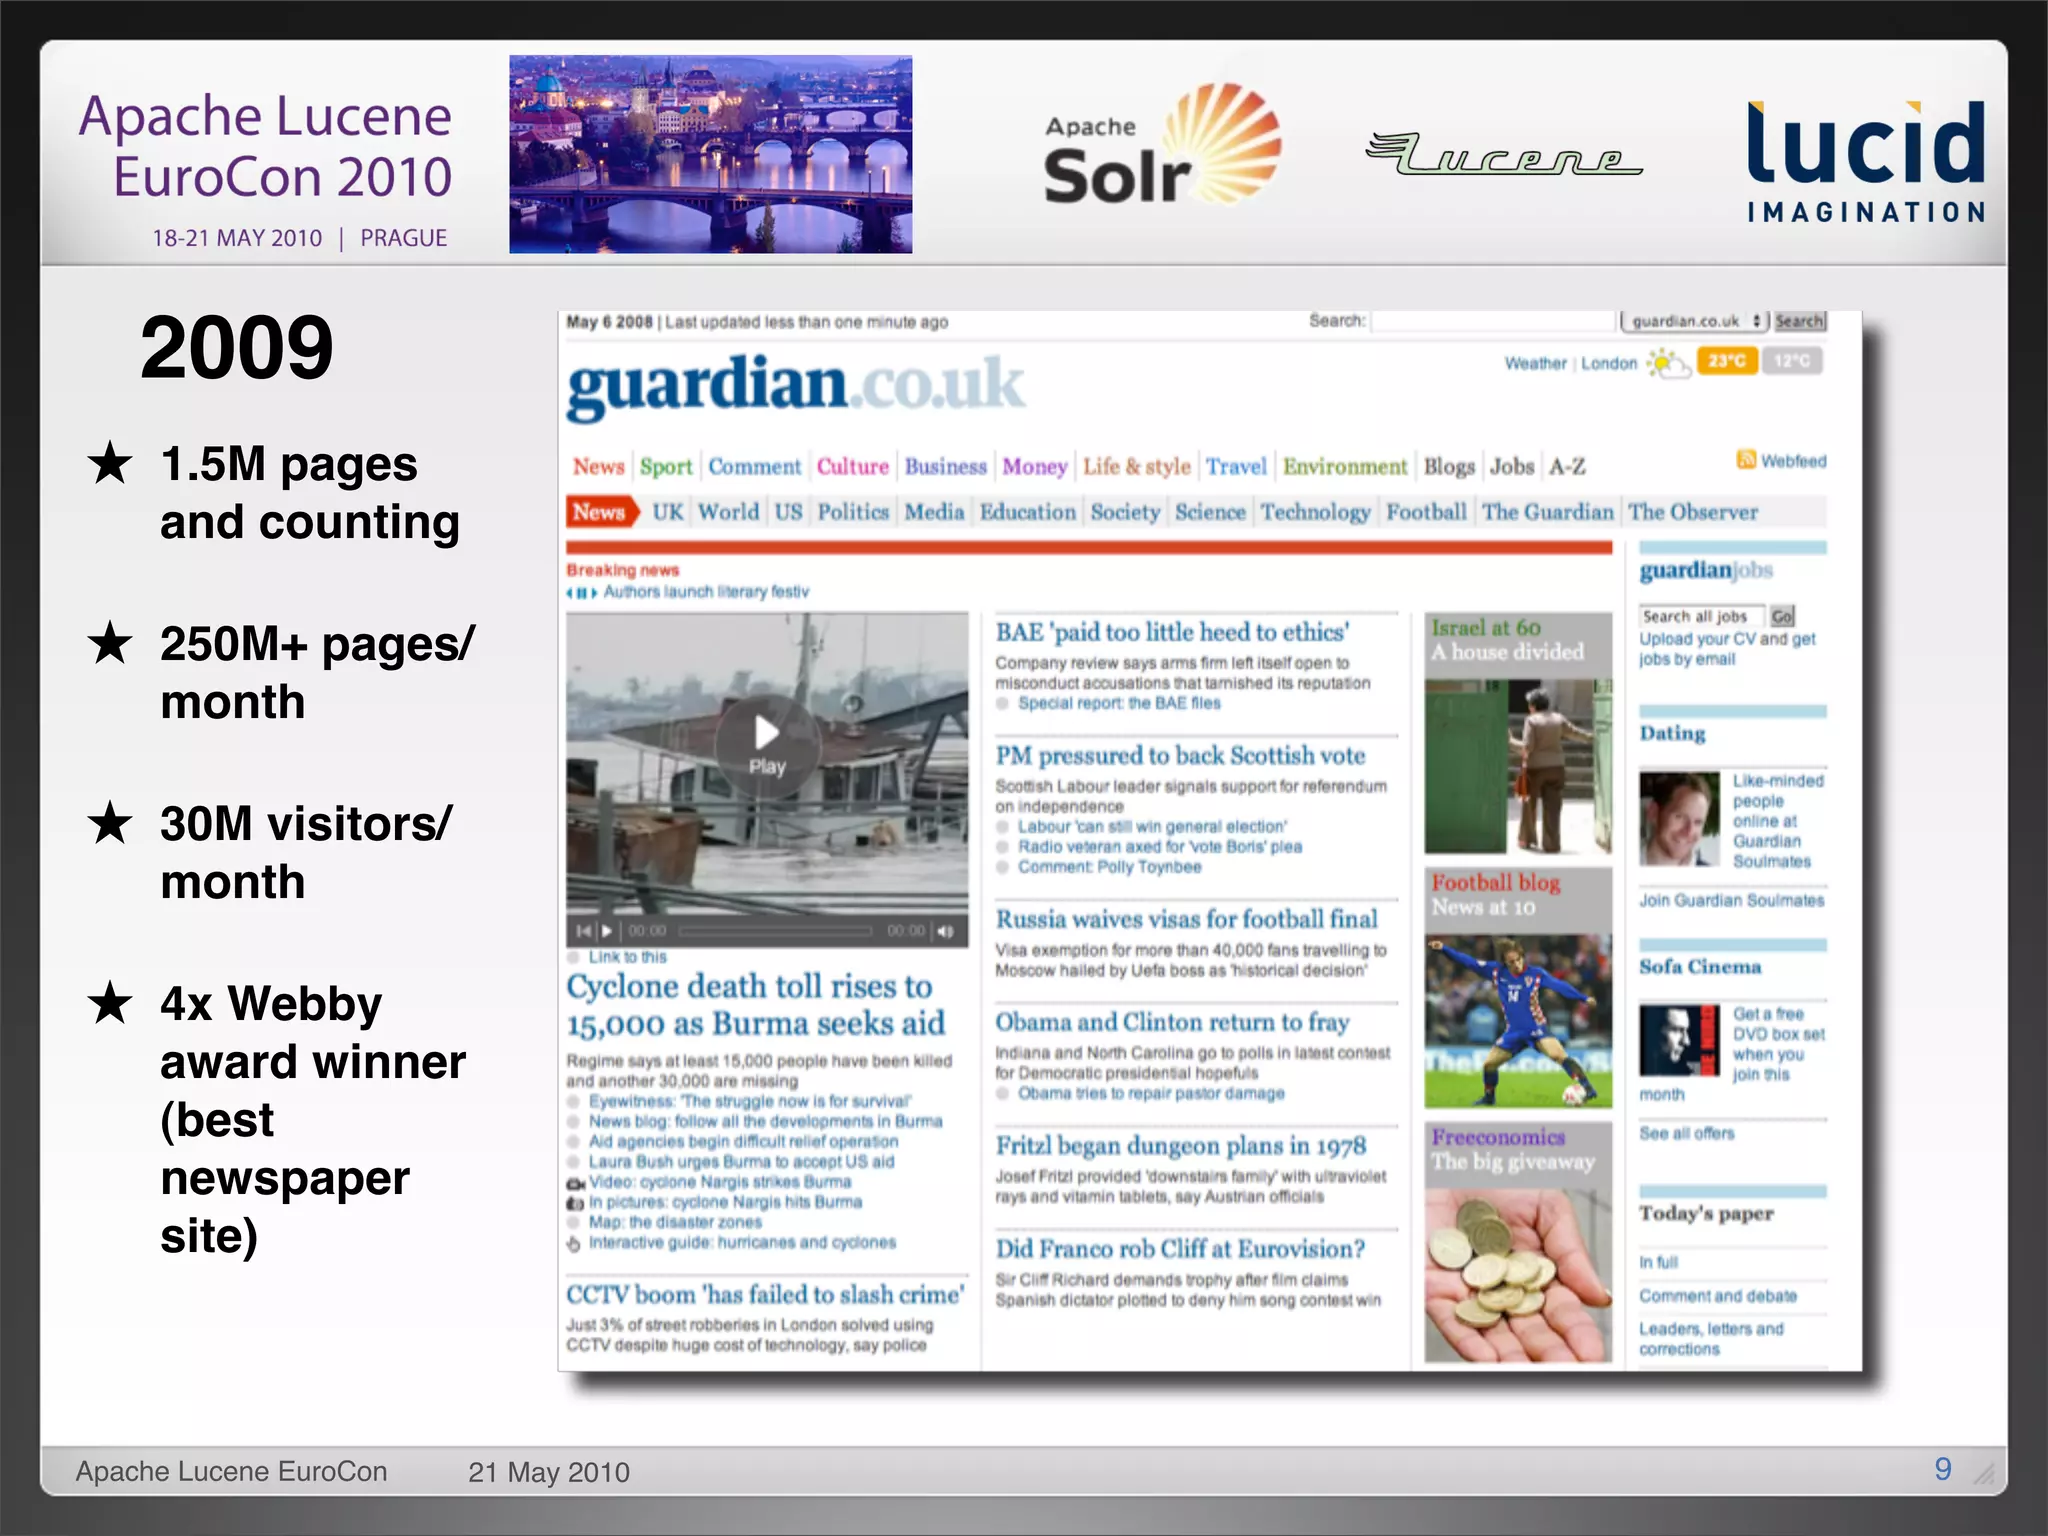Select The Observer subsection

pyautogui.click(x=1693, y=512)
